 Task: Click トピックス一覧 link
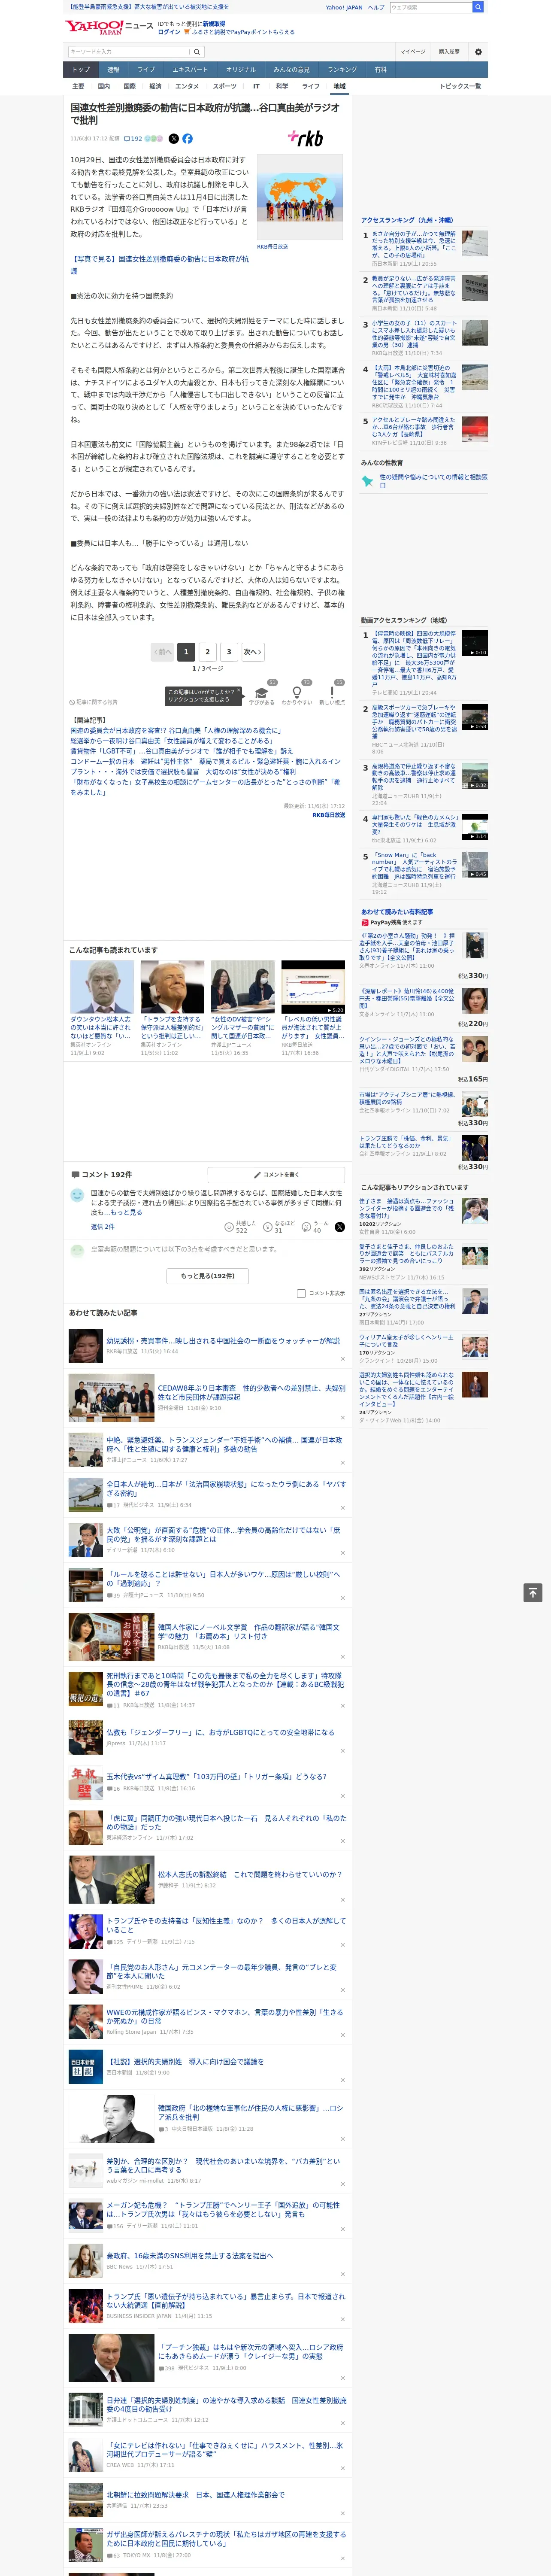460,86
